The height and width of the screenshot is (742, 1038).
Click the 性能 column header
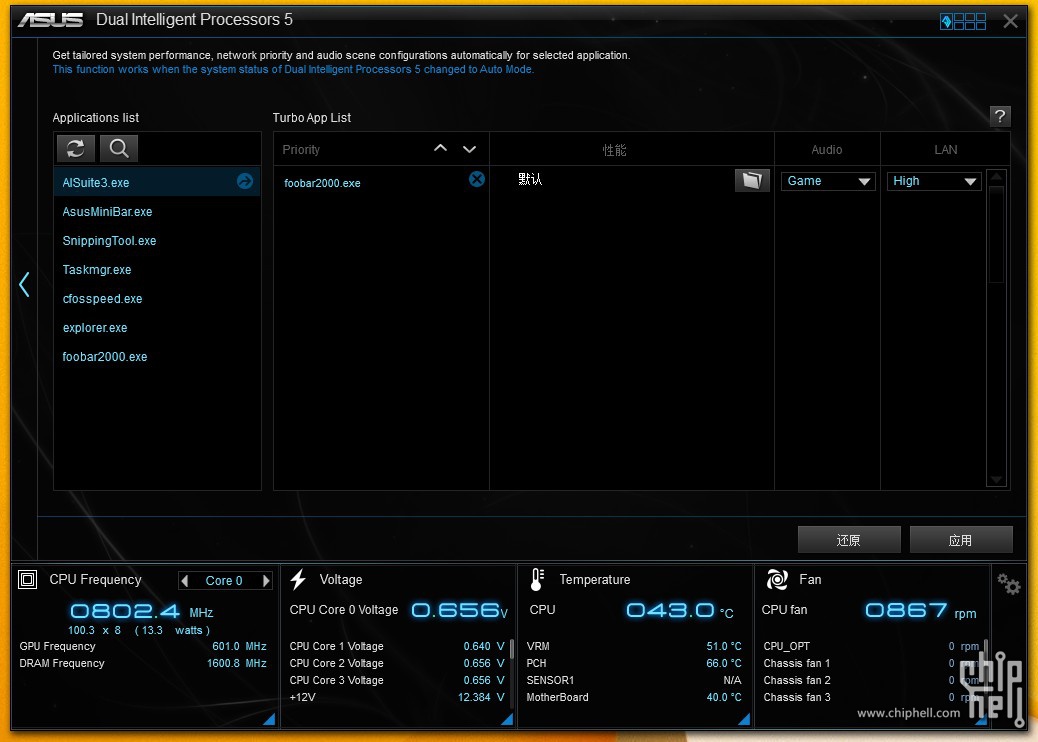[x=614, y=150]
